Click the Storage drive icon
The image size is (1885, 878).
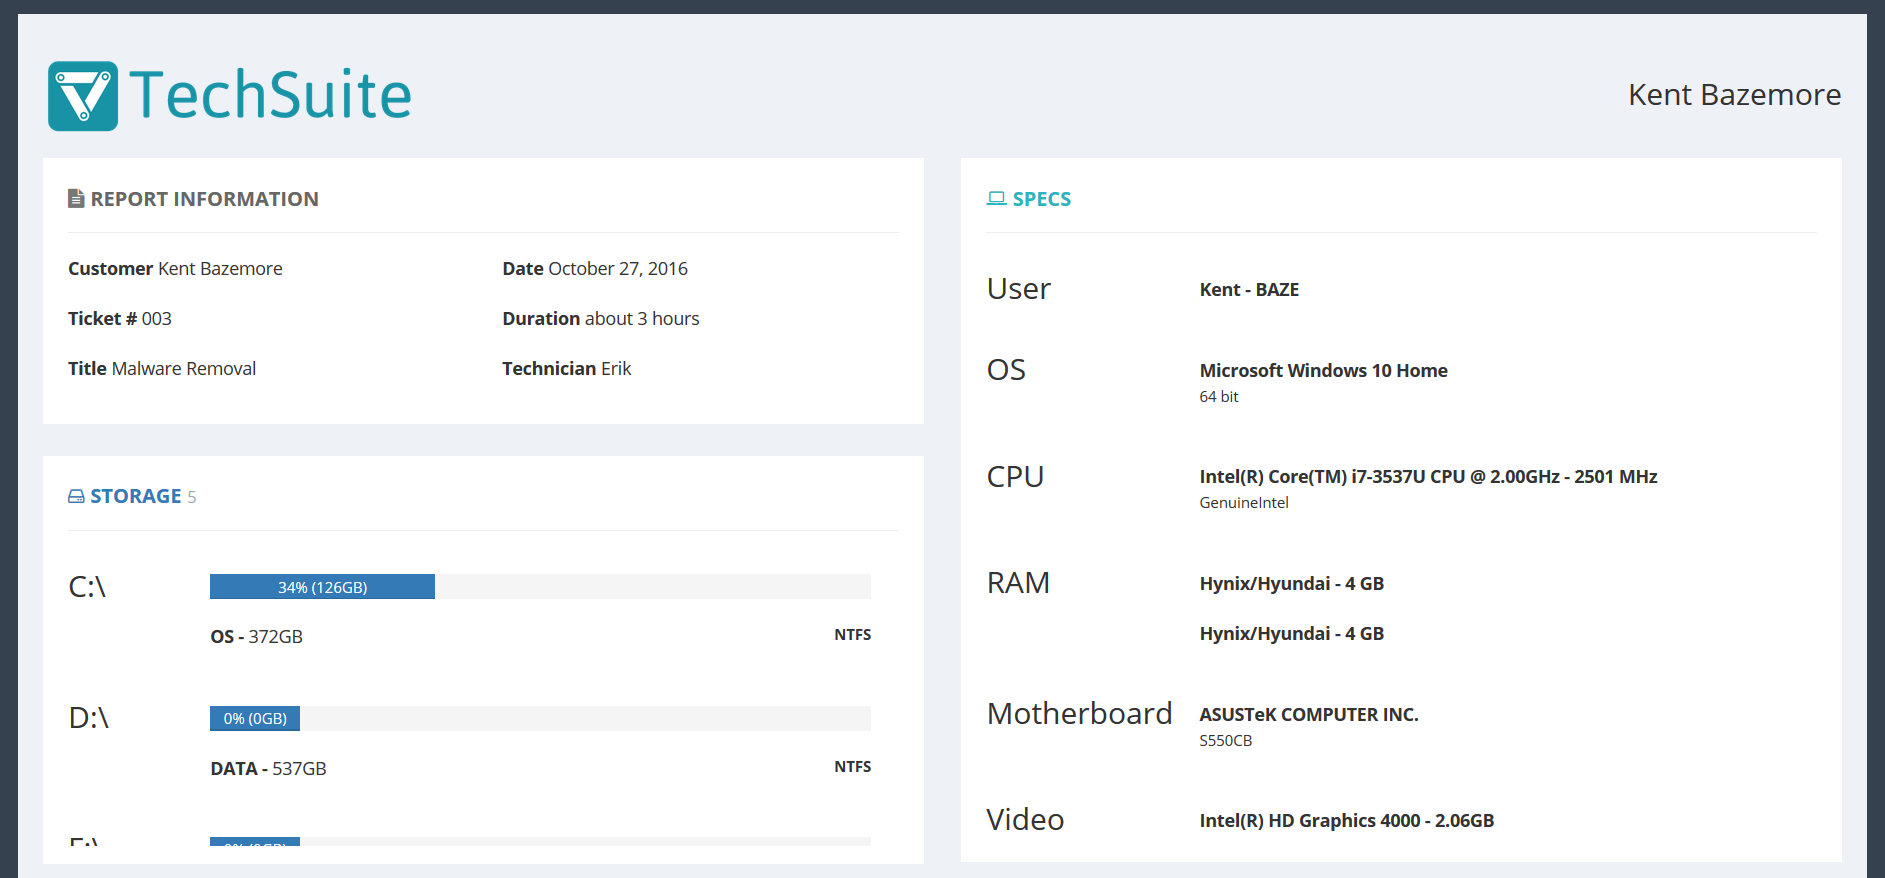(76, 496)
